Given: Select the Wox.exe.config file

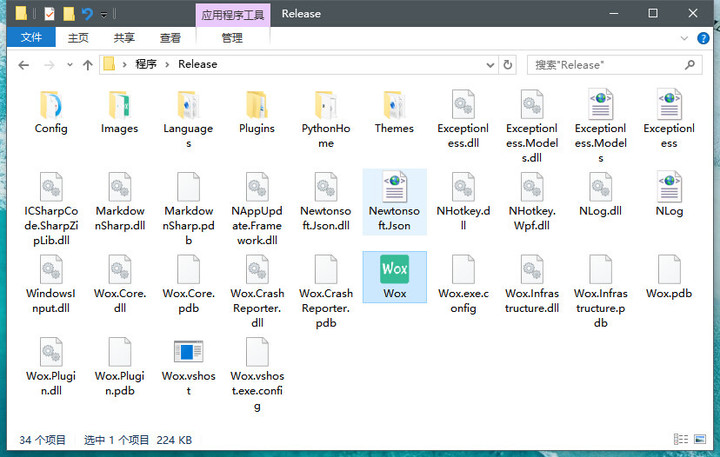Looking at the screenshot, I should [x=463, y=285].
